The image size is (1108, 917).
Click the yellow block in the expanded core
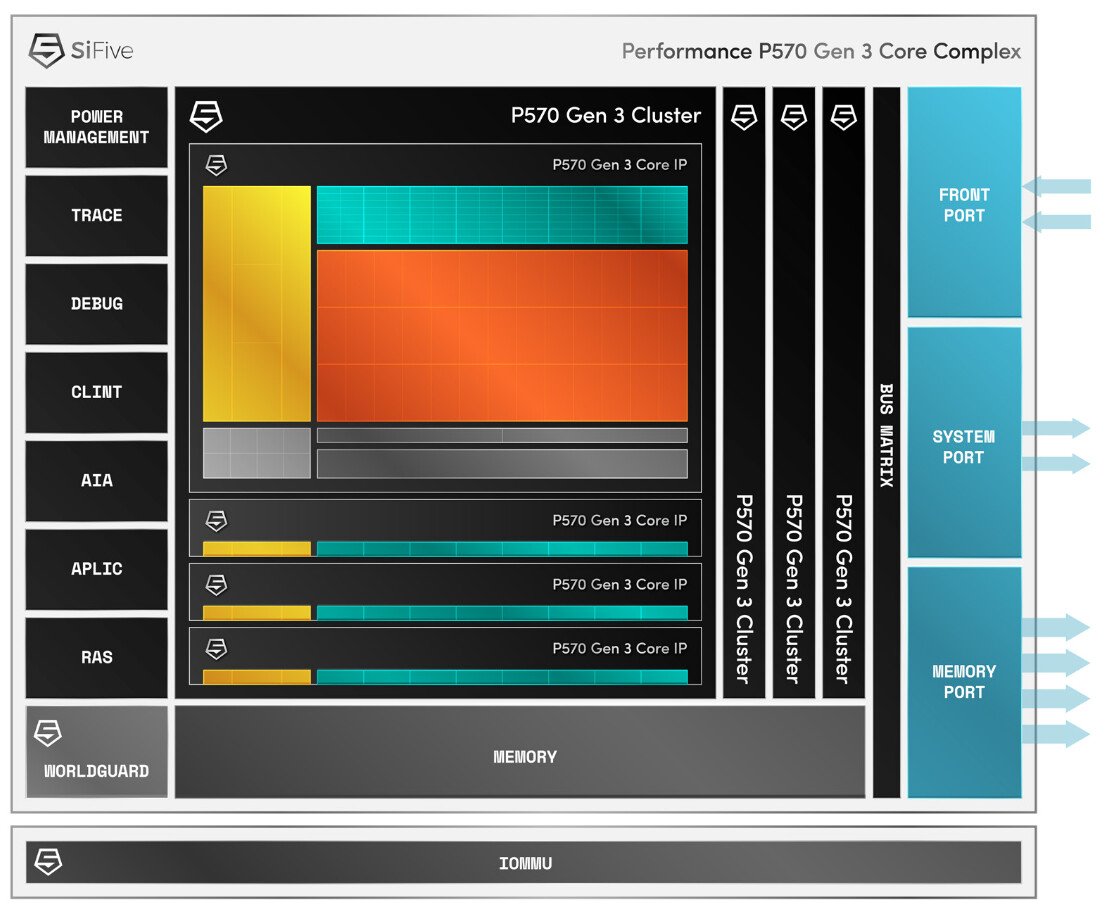pyautogui.click(x=257, y=304)
